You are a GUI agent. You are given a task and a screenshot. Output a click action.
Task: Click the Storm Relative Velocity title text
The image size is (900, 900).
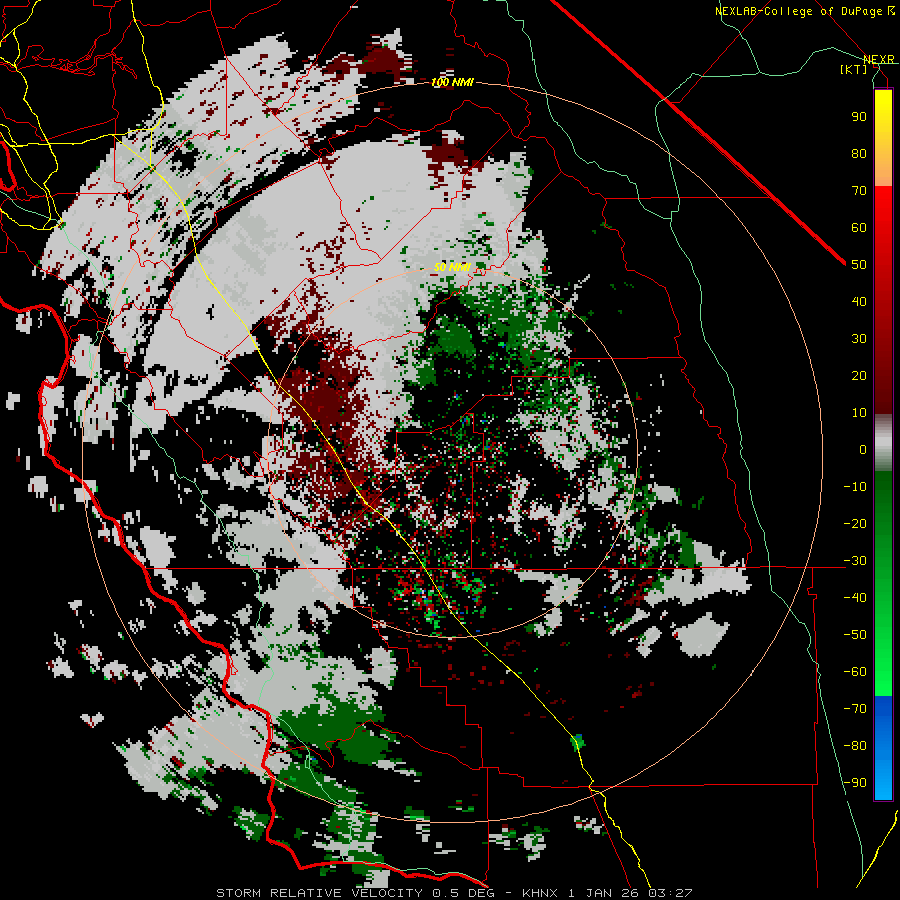tap(320, 893)
